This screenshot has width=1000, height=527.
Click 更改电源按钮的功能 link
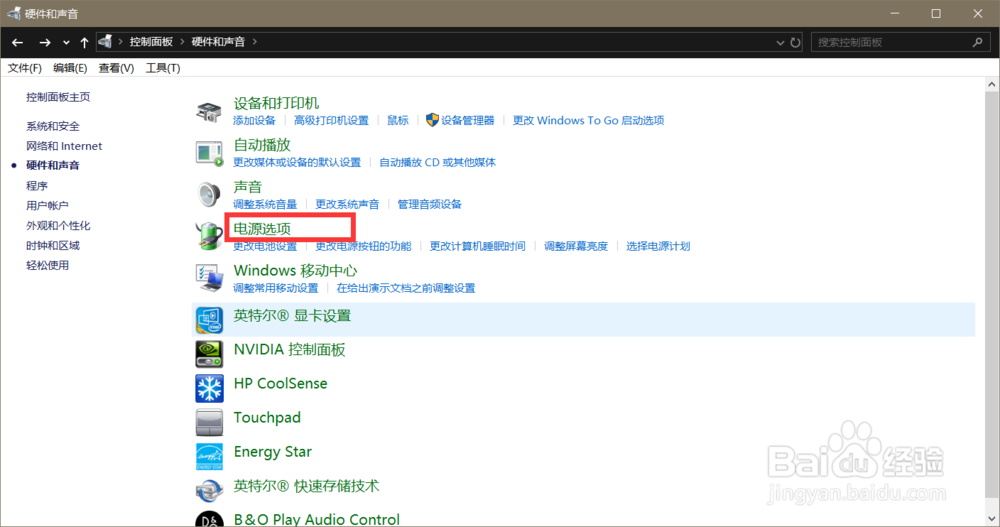click(363, 246)
